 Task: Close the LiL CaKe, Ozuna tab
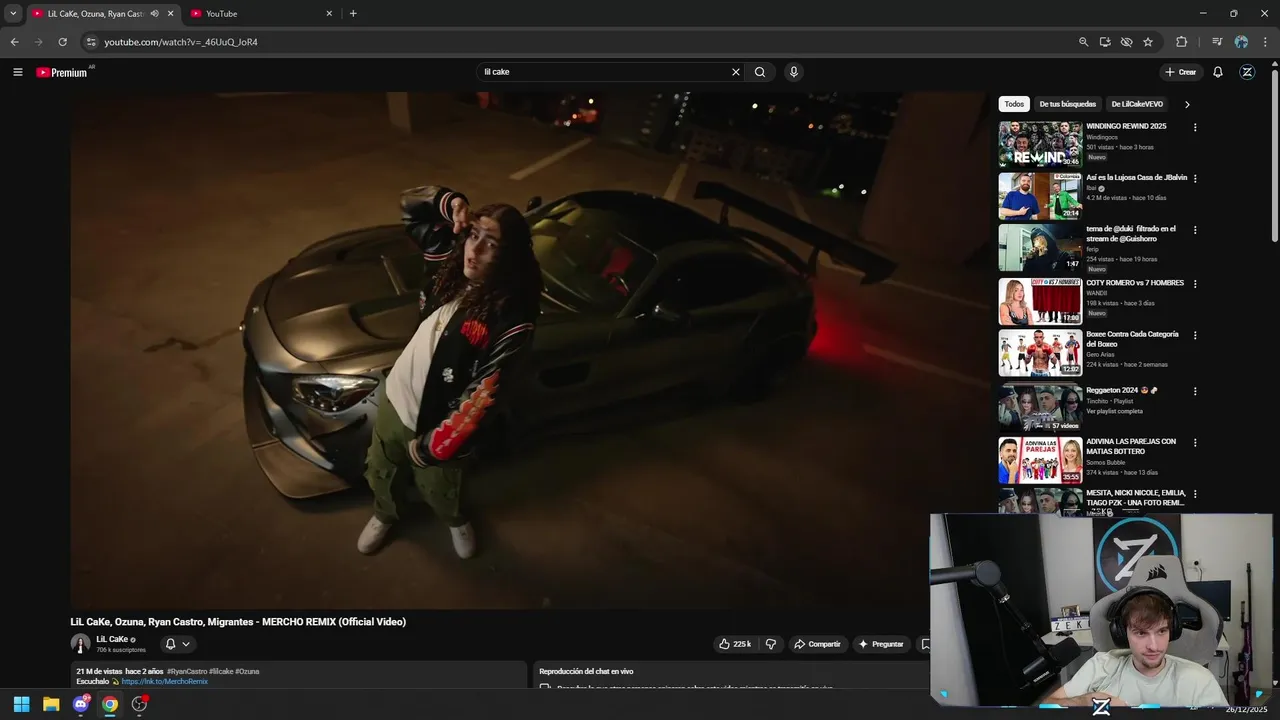pos(171,13)
